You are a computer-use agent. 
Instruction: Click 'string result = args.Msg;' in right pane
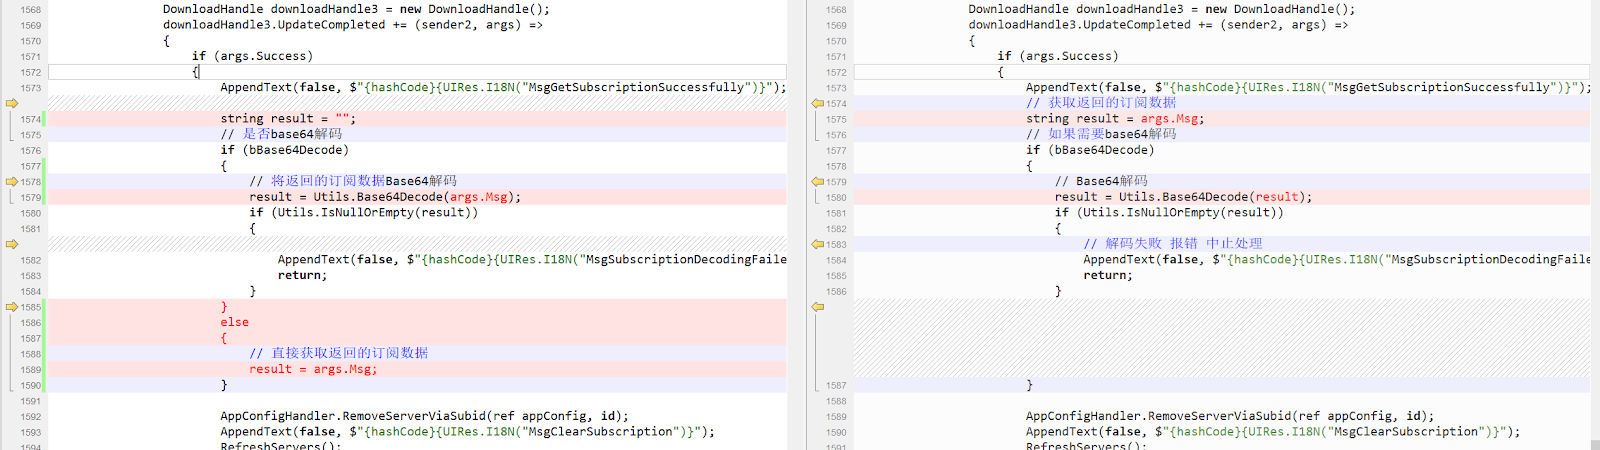[x=1114, y=119]
